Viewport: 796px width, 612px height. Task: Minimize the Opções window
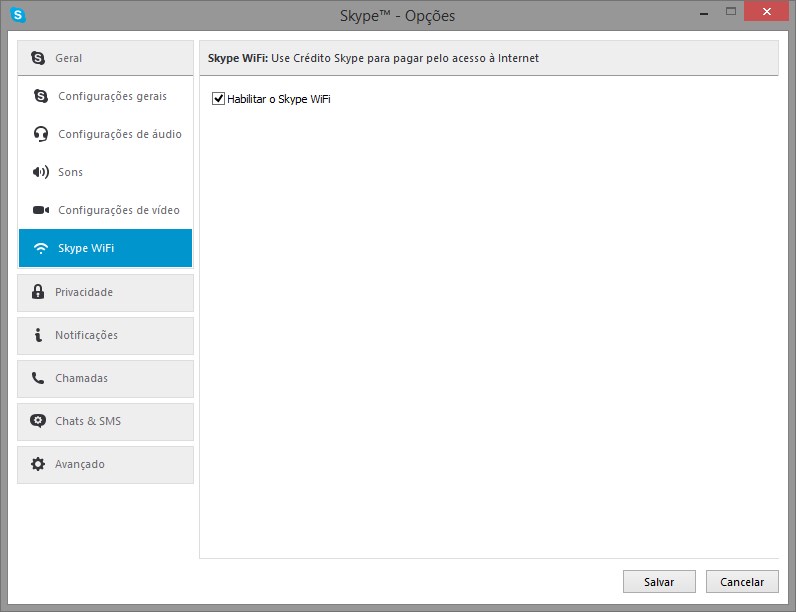(x=704, y=13)
